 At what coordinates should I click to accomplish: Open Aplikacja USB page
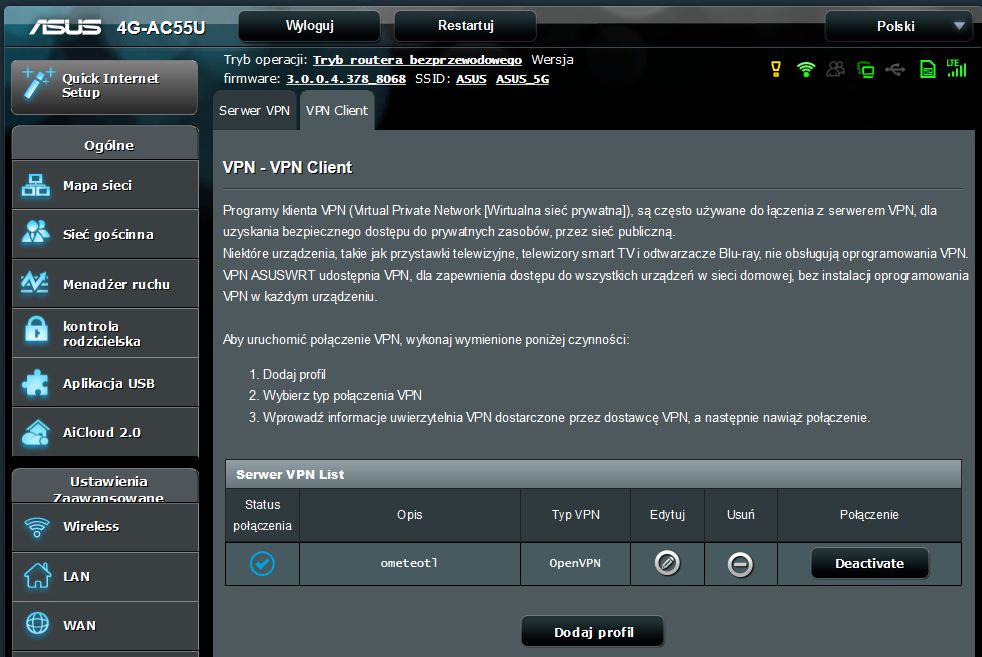105,383
